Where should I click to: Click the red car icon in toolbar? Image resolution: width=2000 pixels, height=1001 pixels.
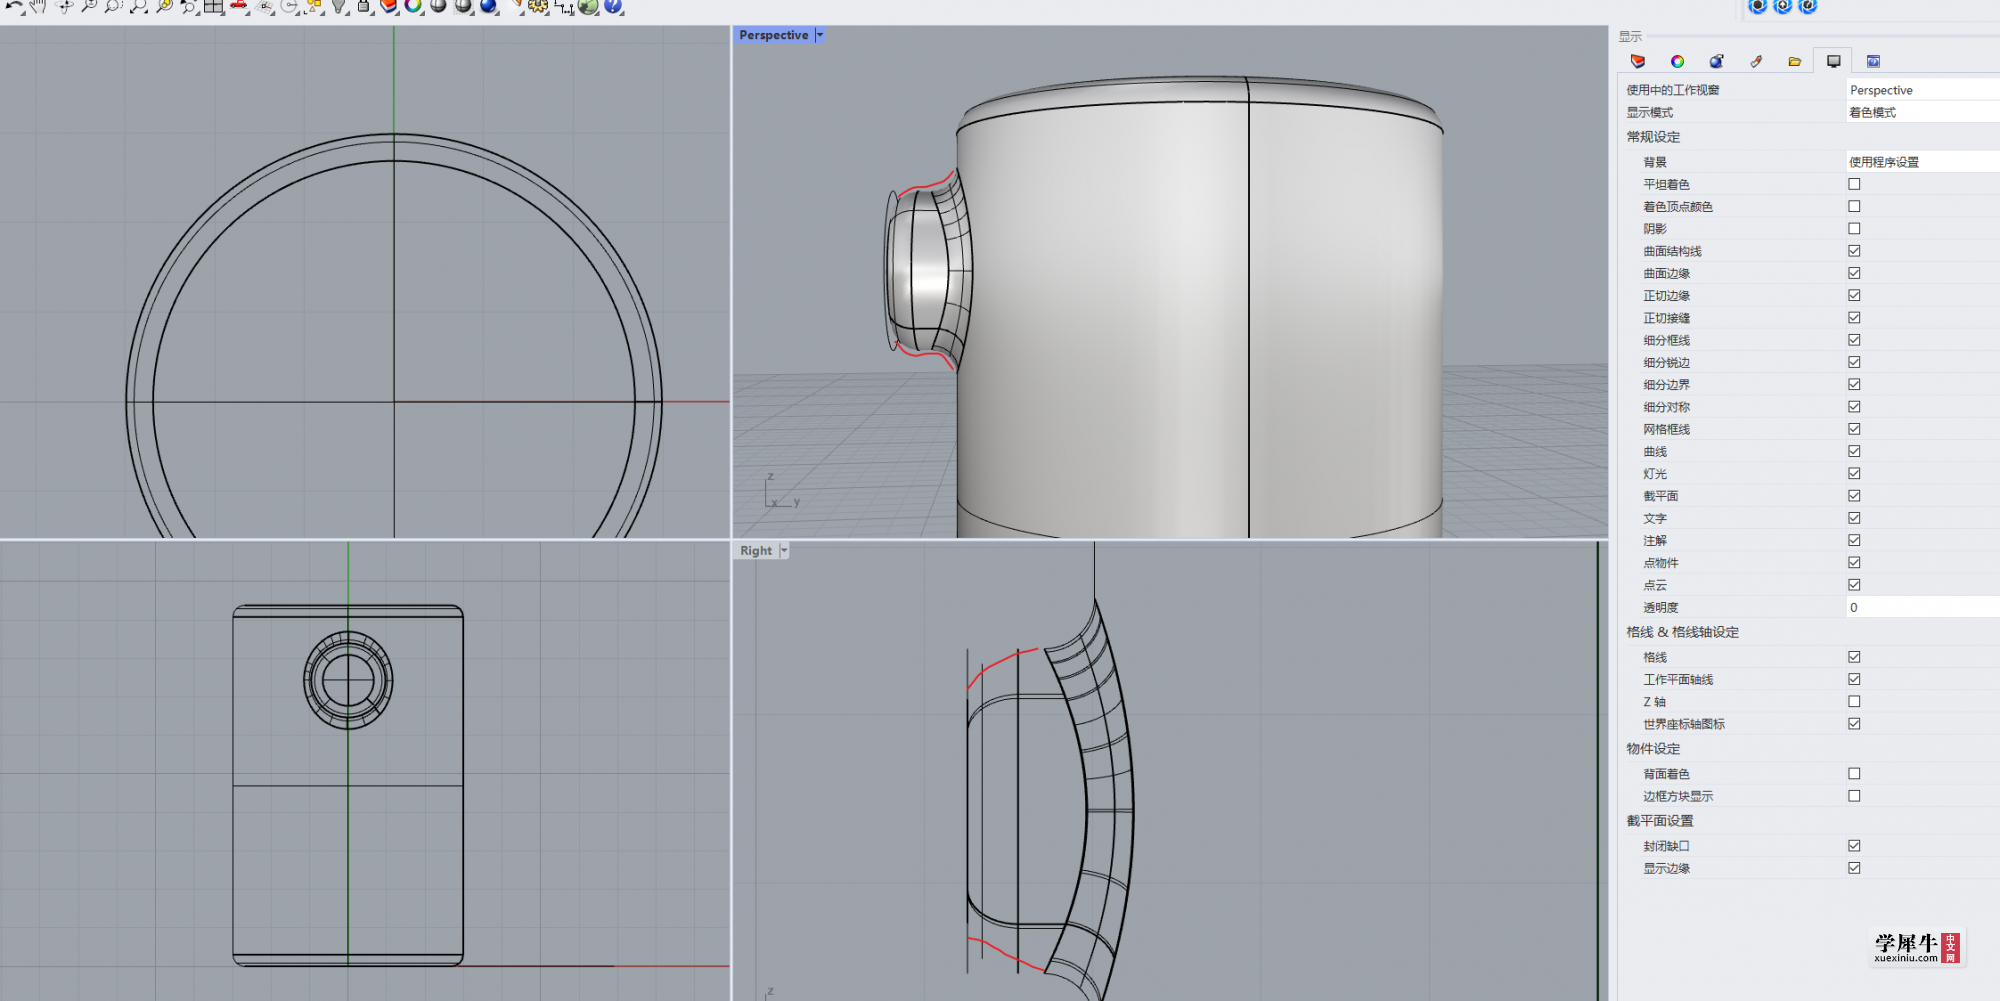pyautogui.click(x=239, y=6)
